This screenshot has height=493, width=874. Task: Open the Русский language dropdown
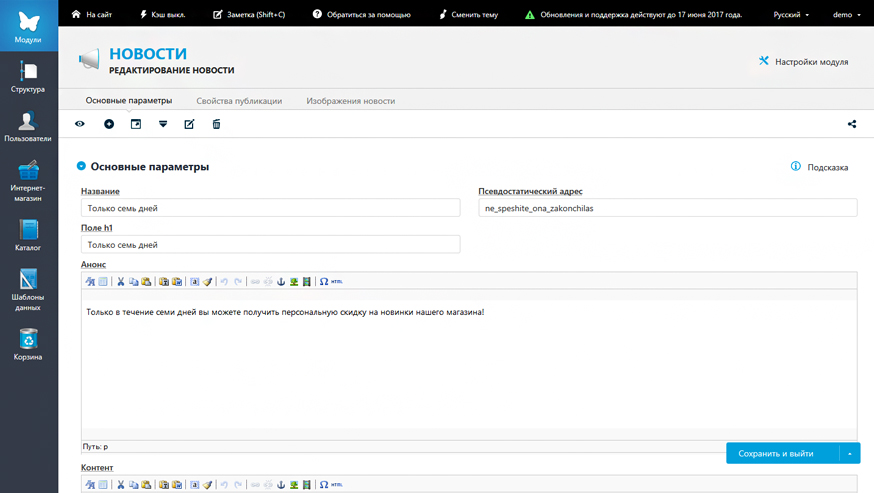tap(791, 14)
